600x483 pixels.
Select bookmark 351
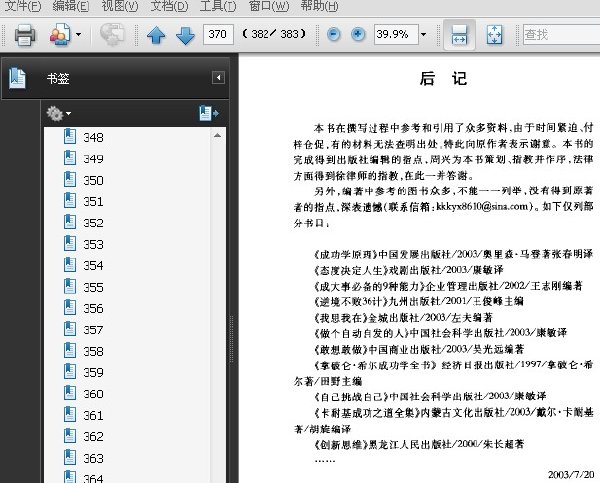pos(93,201)
